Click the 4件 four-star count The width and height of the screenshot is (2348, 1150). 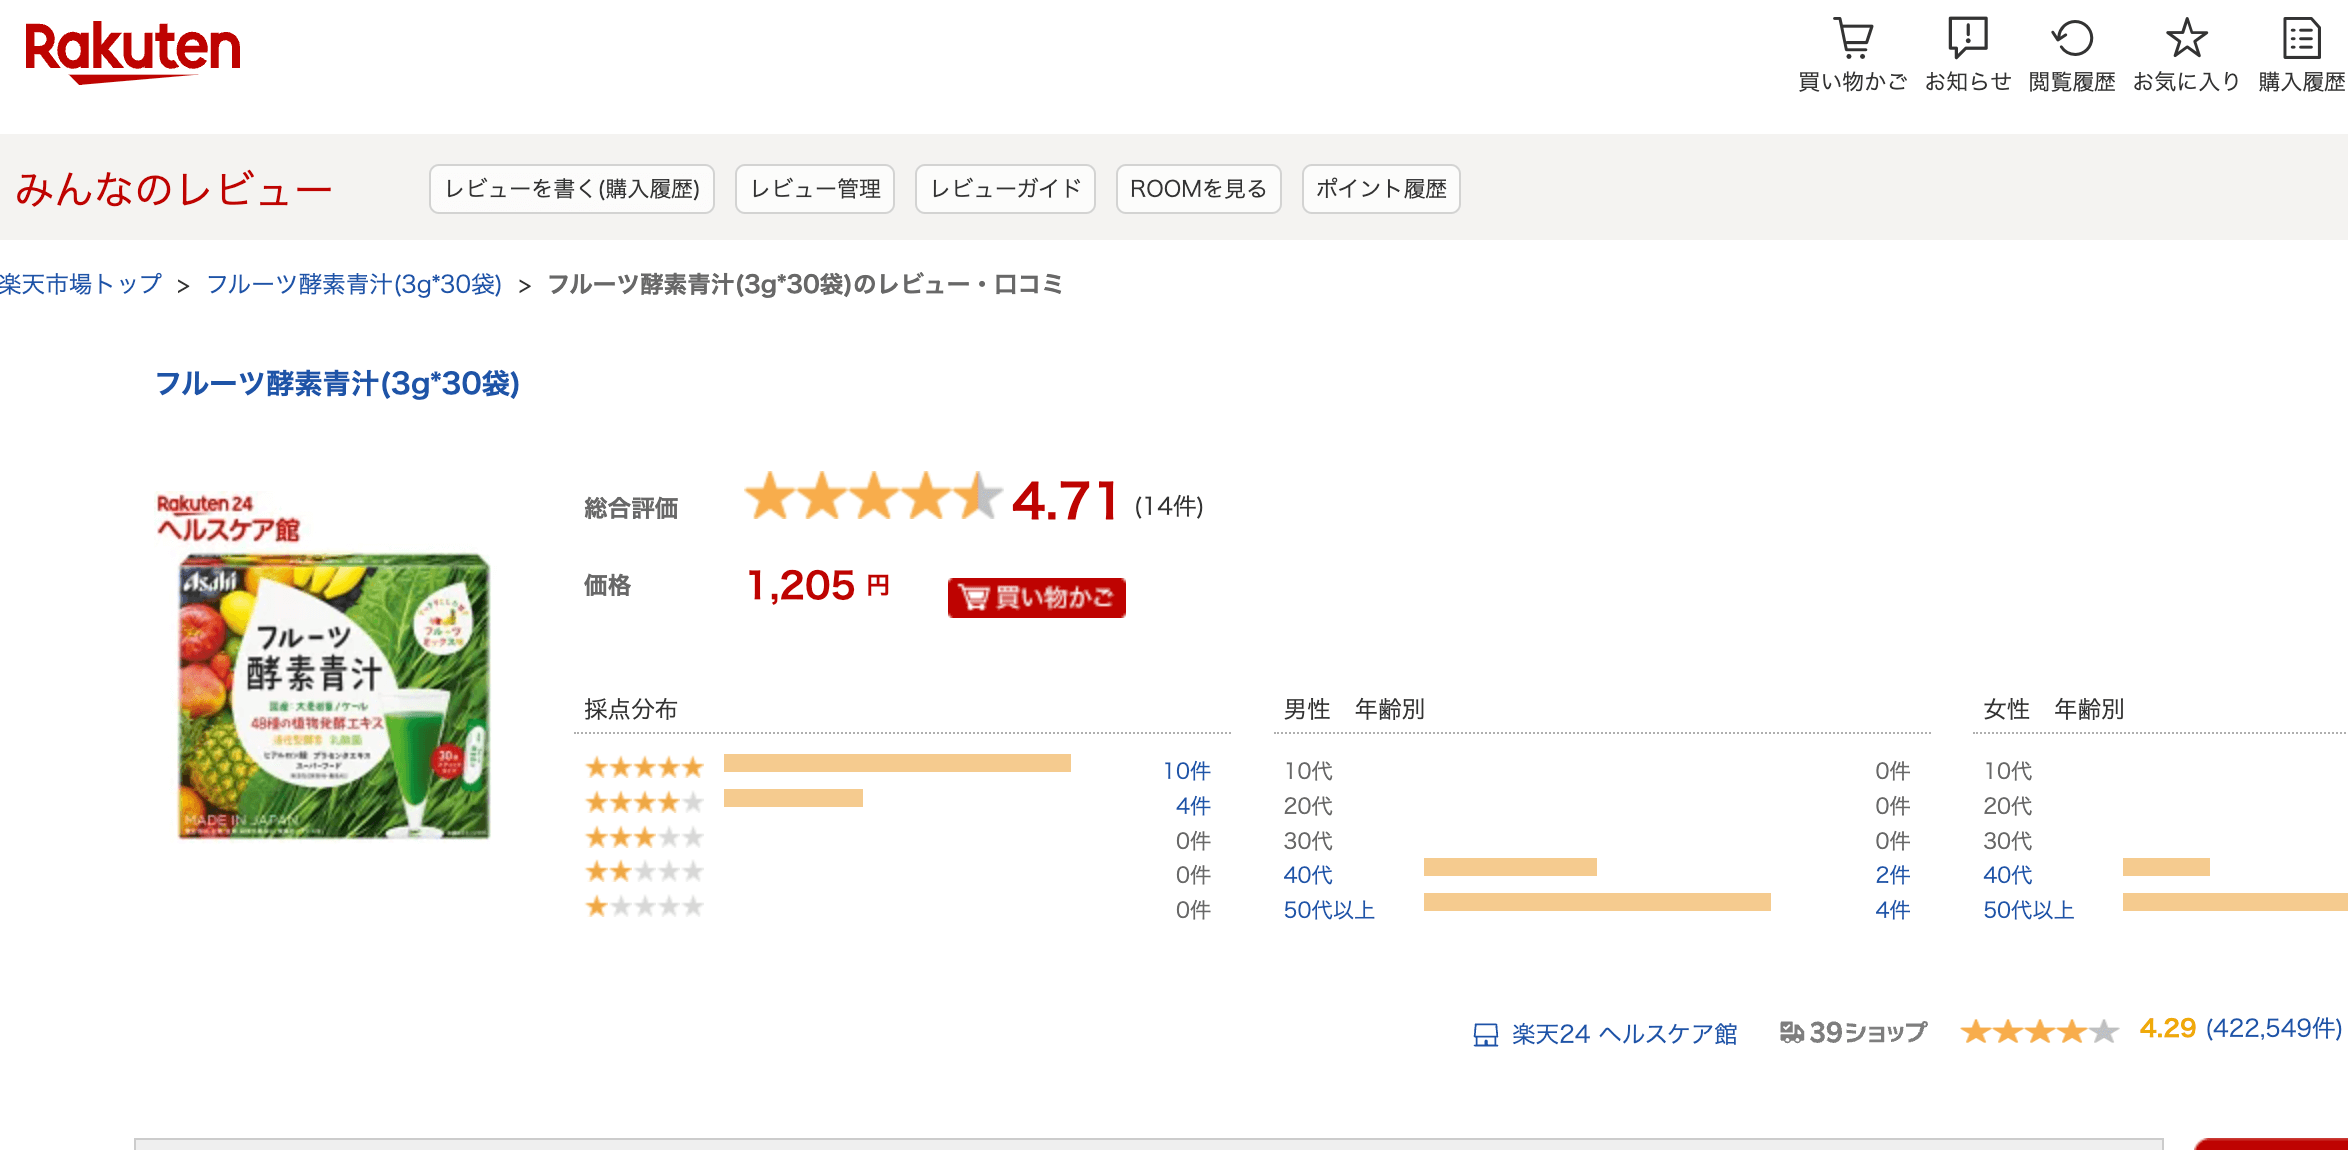tap(1193, 806)
